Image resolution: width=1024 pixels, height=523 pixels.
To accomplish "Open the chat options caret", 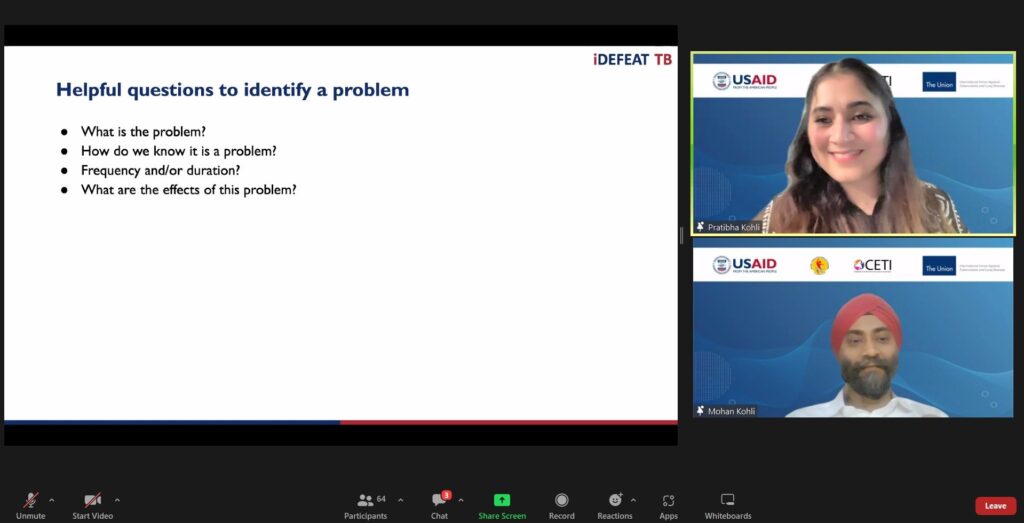I will click(x=461, y=499).
